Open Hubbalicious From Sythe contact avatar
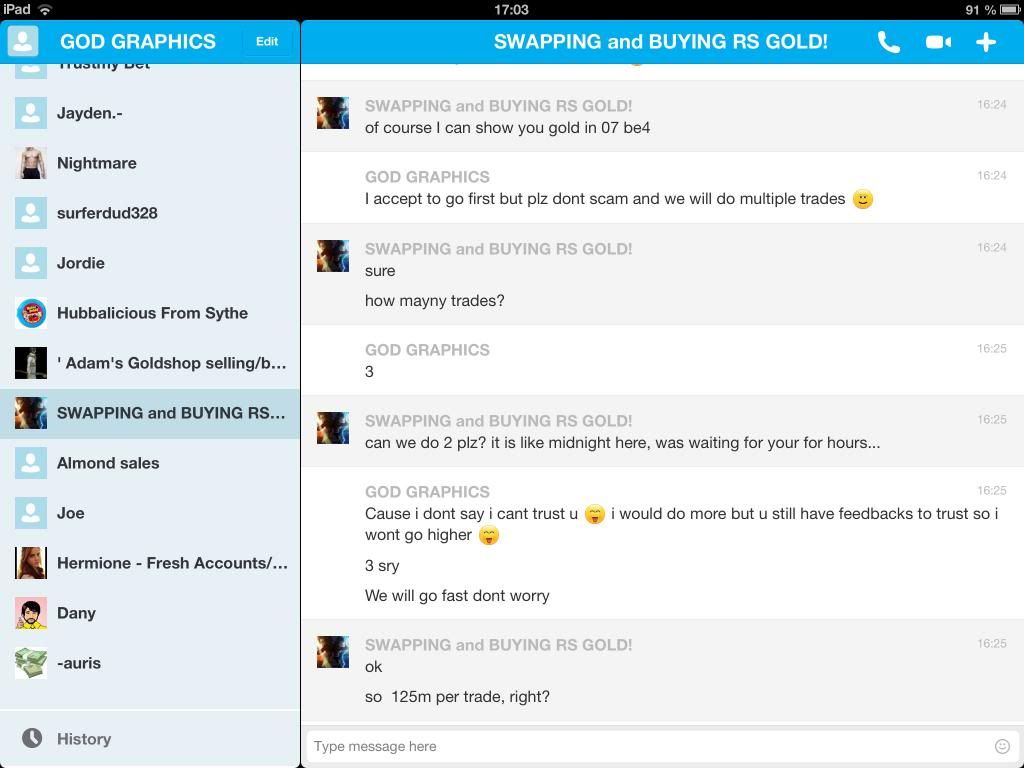1024x768 pixels. (31, 313)
